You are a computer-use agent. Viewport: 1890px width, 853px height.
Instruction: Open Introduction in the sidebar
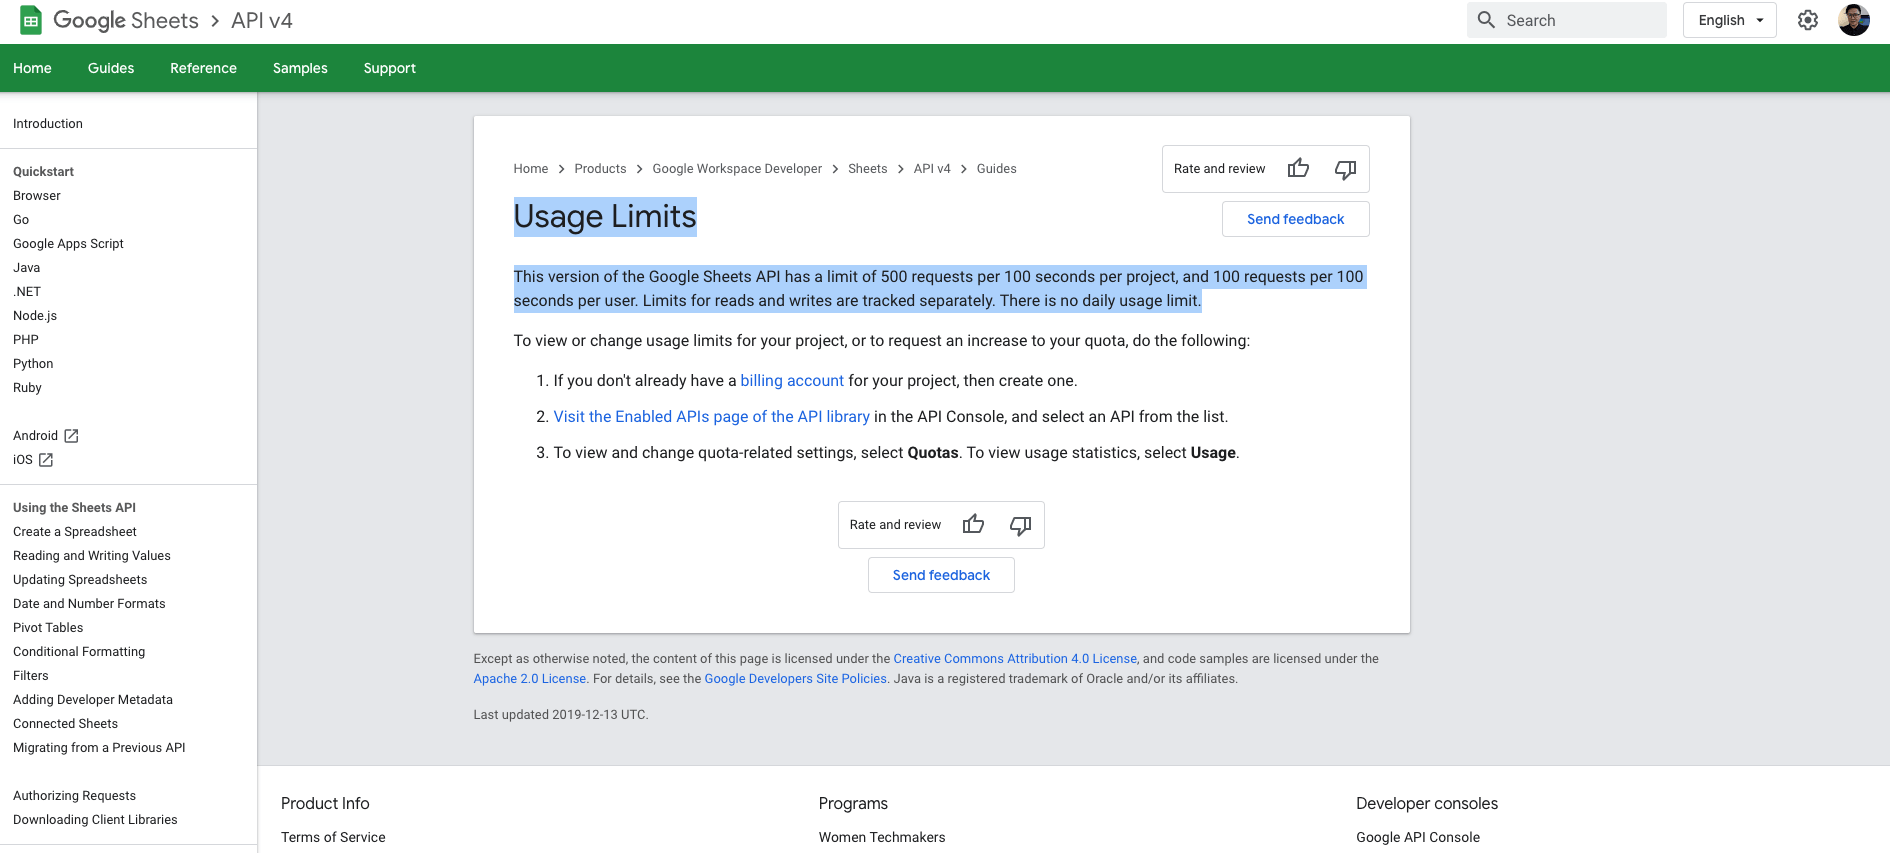(x=48, y=124)
